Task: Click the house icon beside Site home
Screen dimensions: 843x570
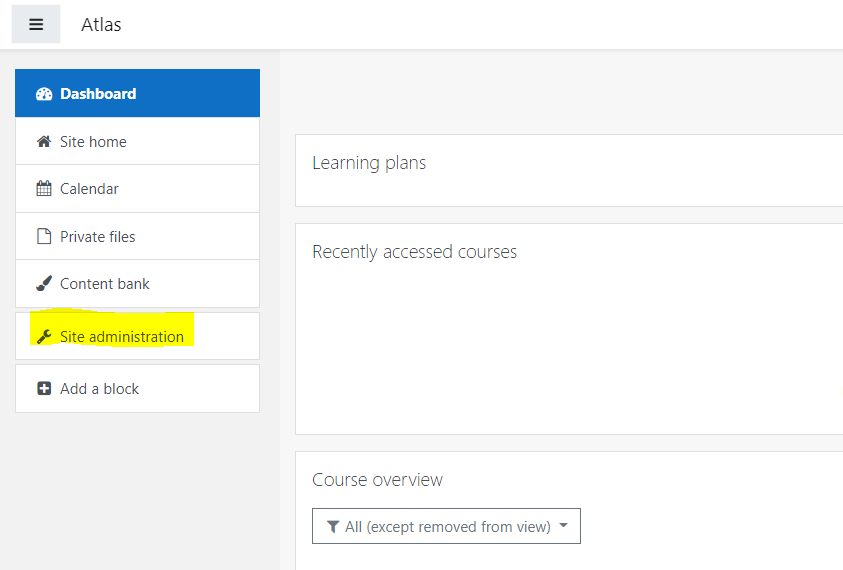Action: [x=43, y=142]
